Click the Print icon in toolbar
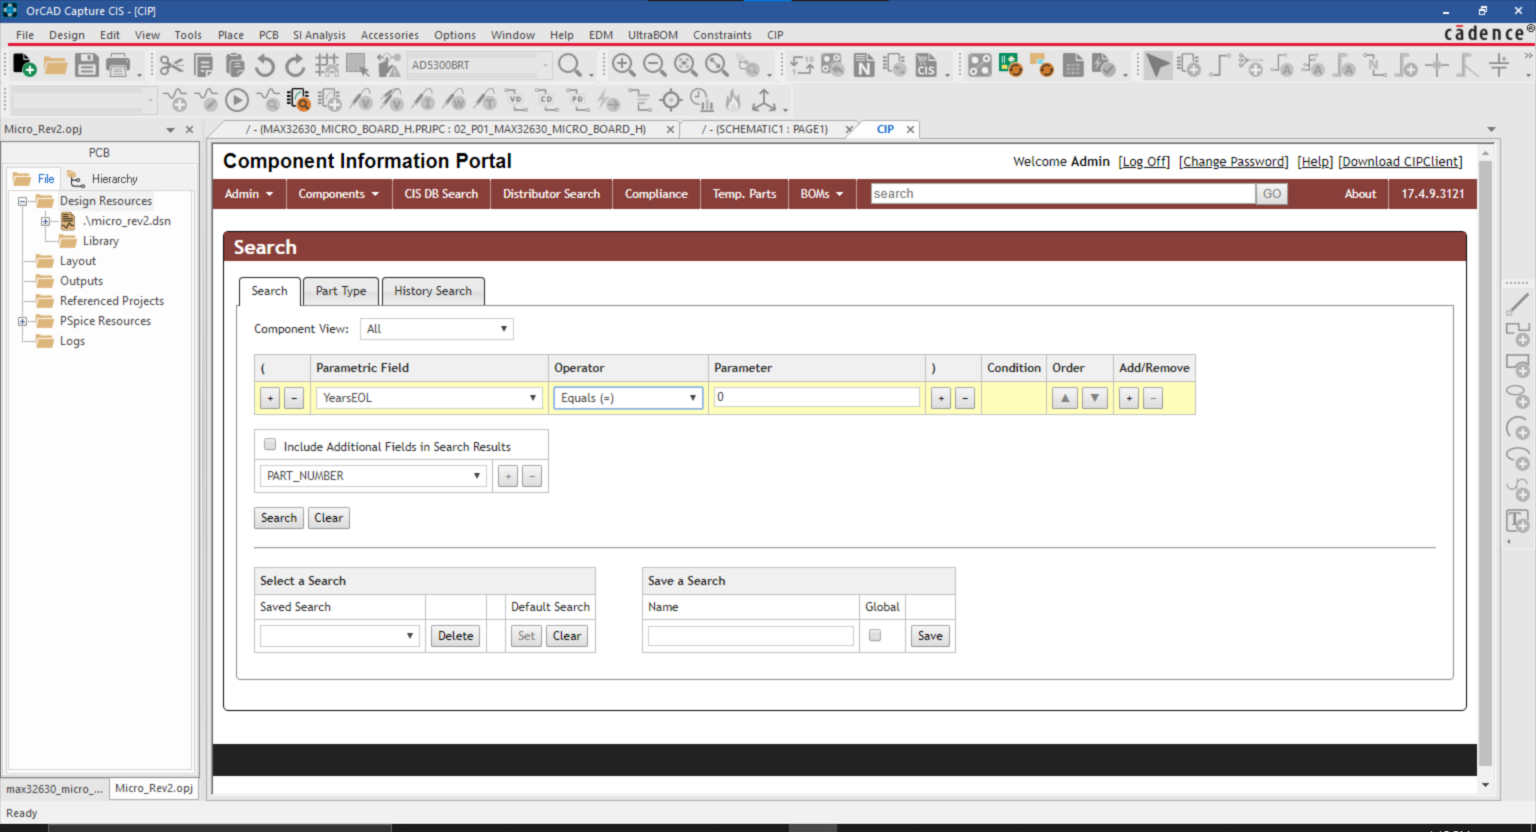This screenshot has width=1536, height=832. click(x=118, y=66)
